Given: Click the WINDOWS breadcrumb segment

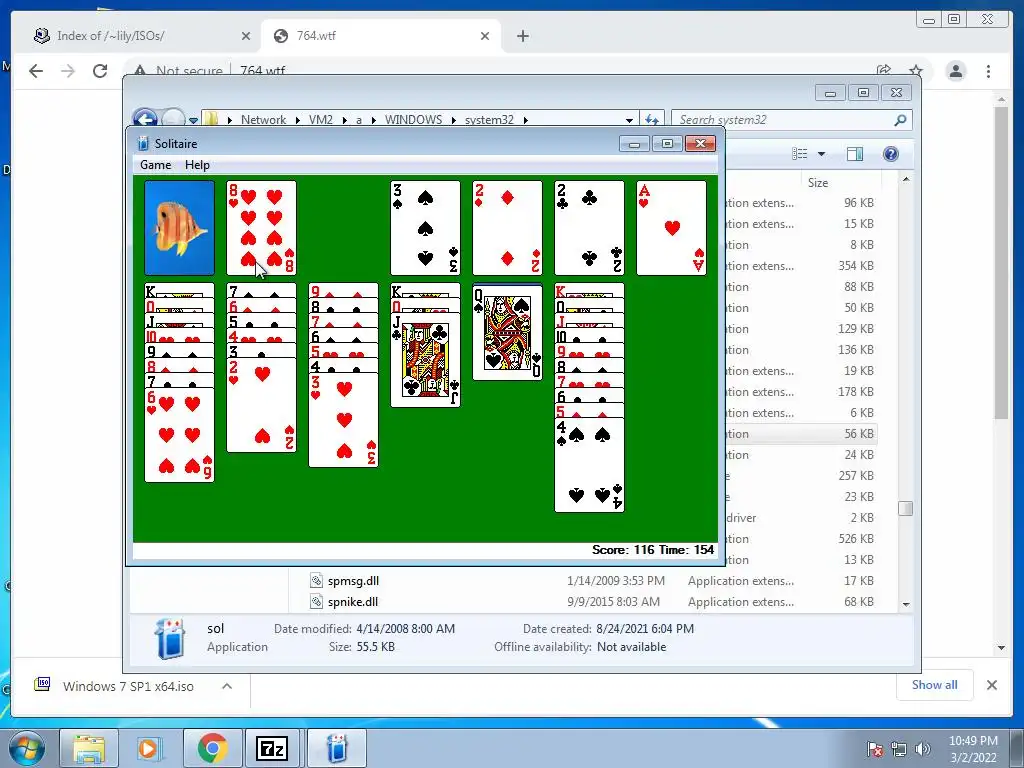Looking at the screenshot, I should point(413,120).
